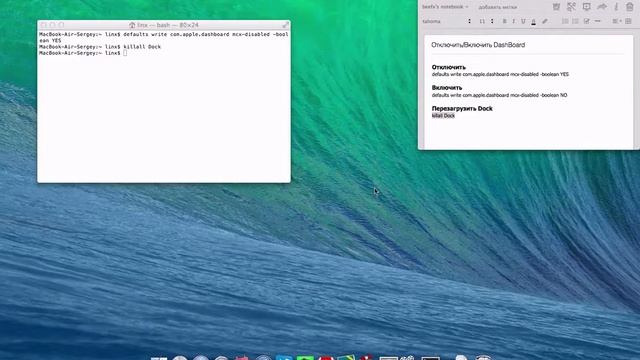This screenshot has height=360, width=640.
Task: Open the reminder alarm clock icon in Evernote
Action: (x=556, y=7)
